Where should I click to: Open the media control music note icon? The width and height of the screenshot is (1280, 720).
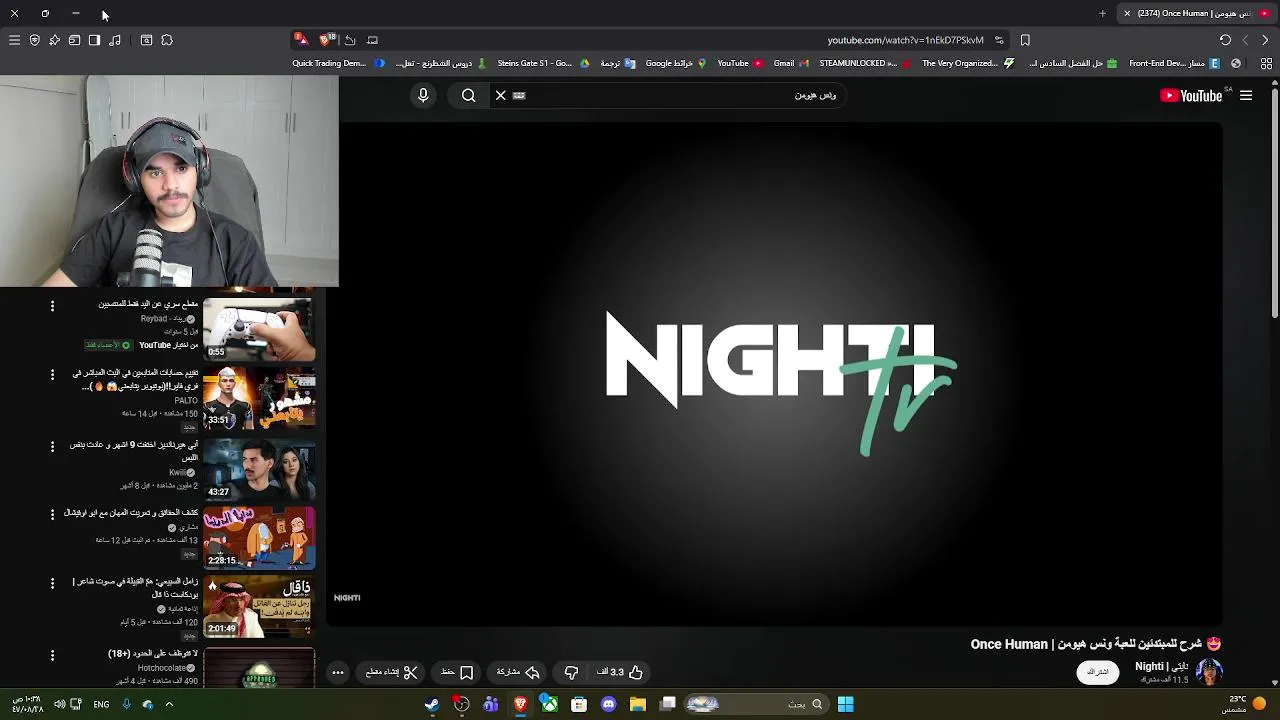(115, 40)
